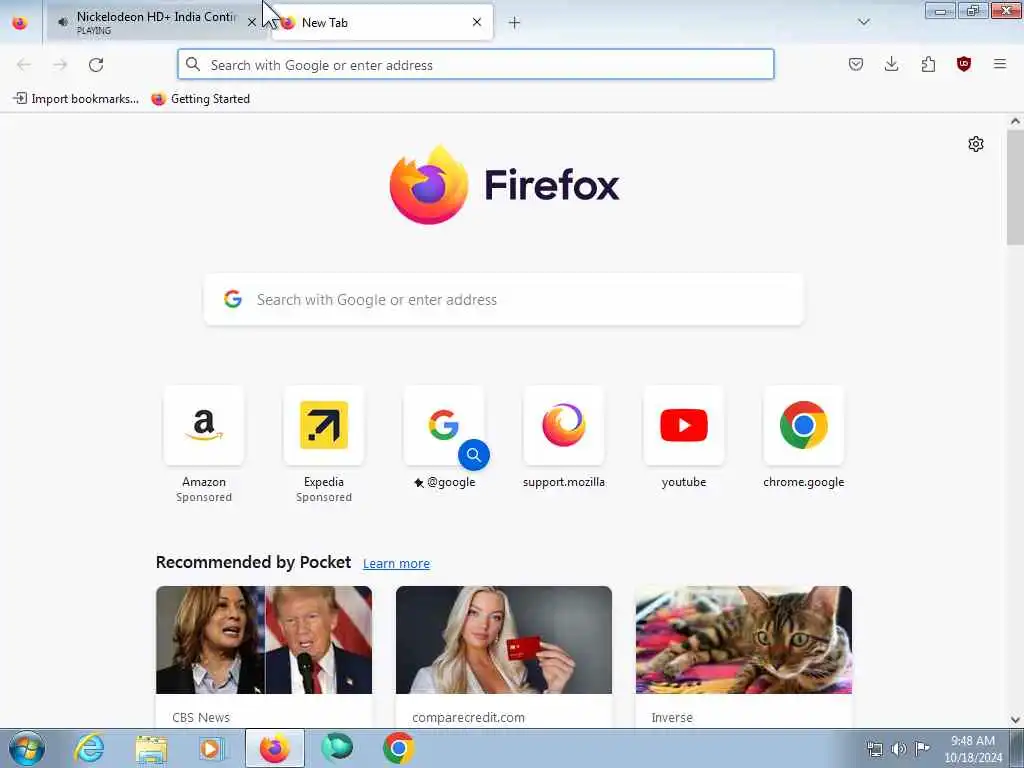Mute the Nickelodeon tab audio icon
Viewport: 1024px width, 768px height.
[x=63, y=22]
